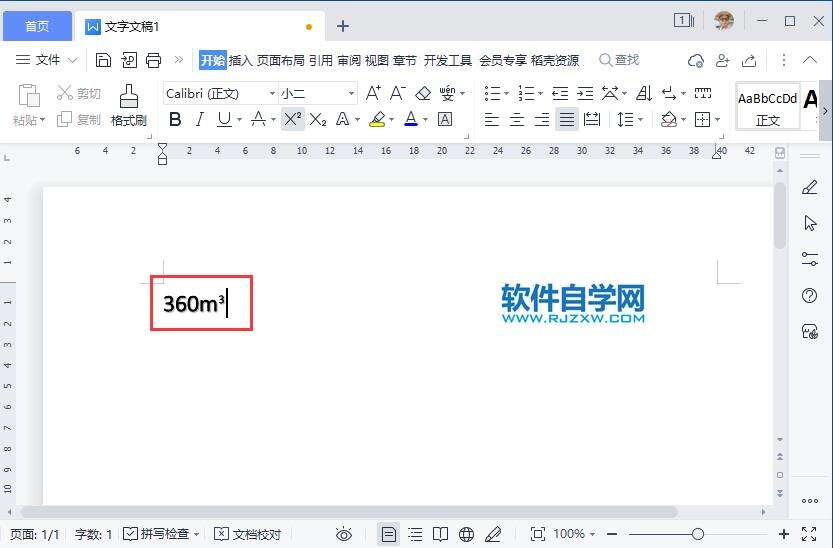Screen dimensions: 833x548
Task: Click the share arrow icon
Action: pos(749,61)
